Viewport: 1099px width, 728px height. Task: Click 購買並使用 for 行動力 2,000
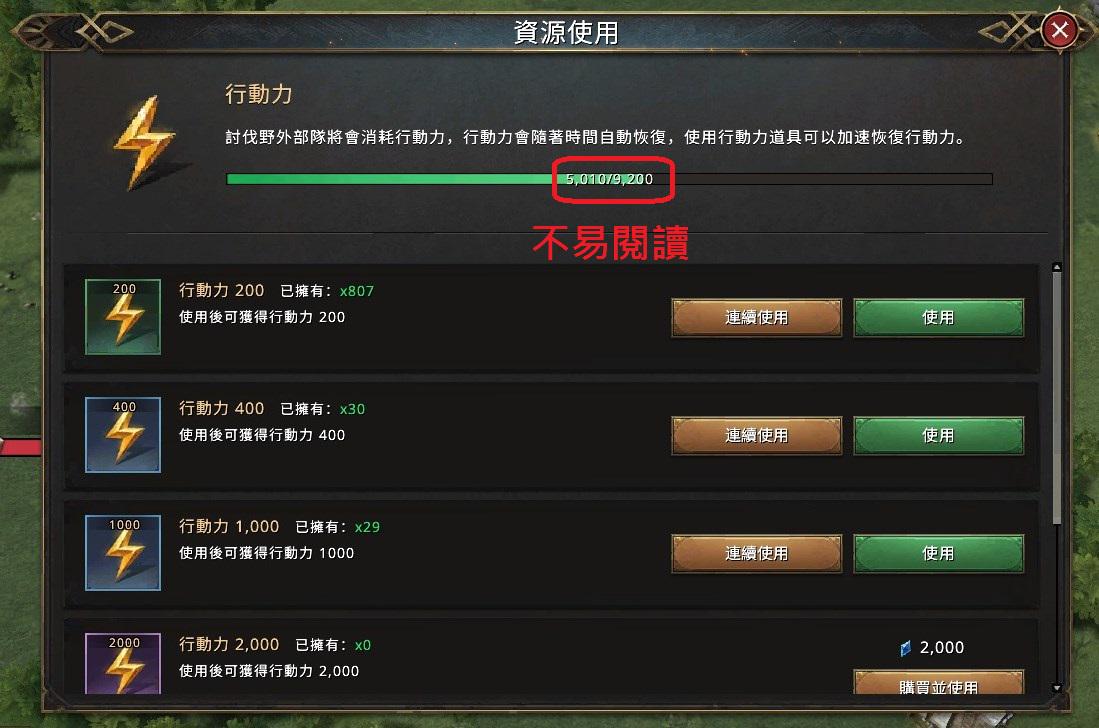[x=938, y=682]
